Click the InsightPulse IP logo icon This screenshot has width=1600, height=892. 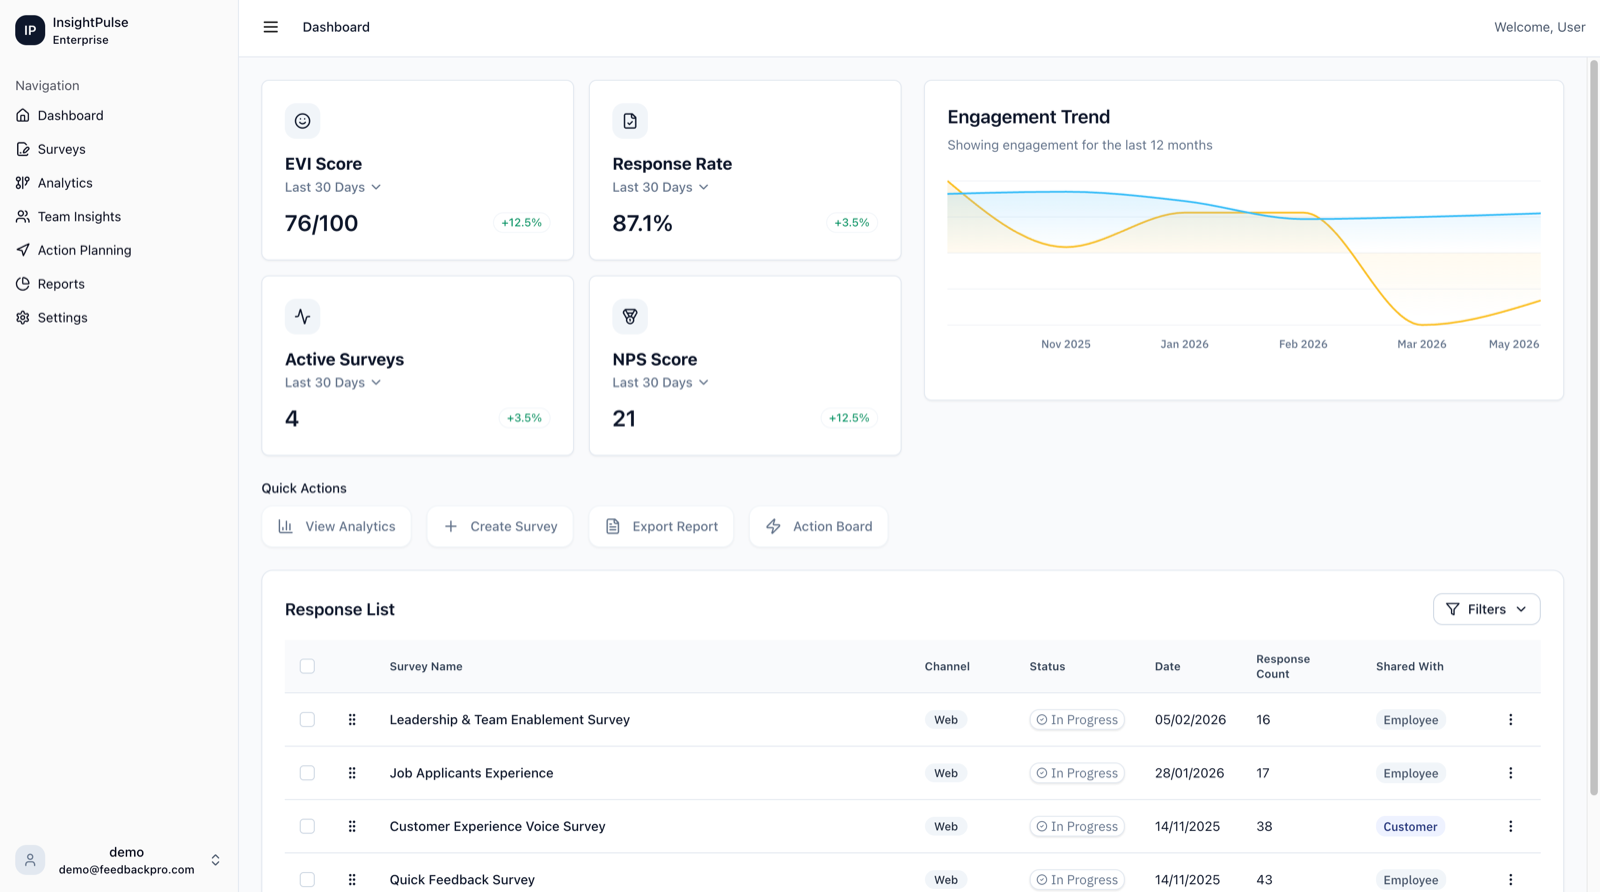[x=30, y=30]
